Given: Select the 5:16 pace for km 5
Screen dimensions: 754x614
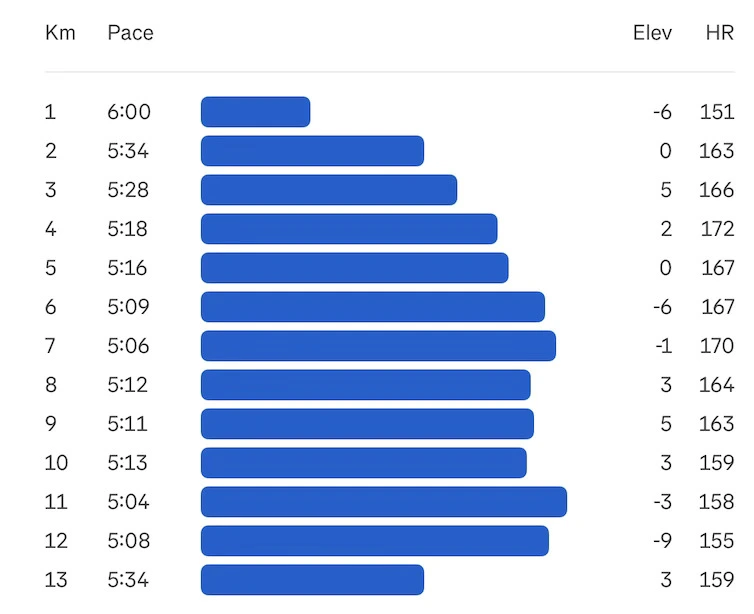Looking at the screenshot, I should pos(127,268).
